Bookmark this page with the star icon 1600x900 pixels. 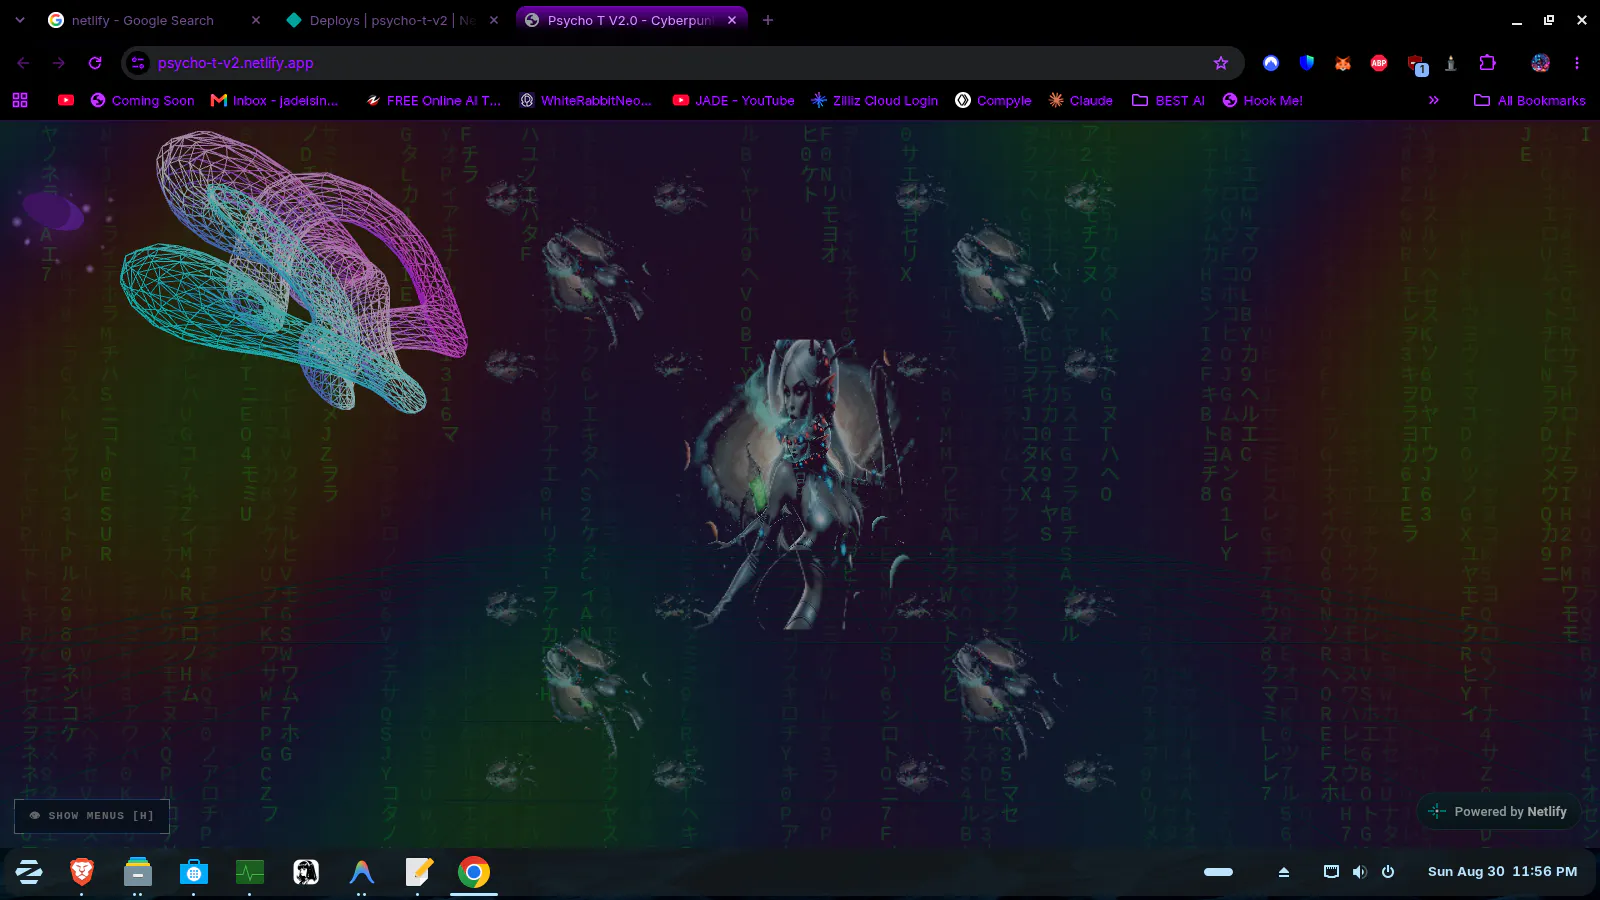(x=1221, y=63)
